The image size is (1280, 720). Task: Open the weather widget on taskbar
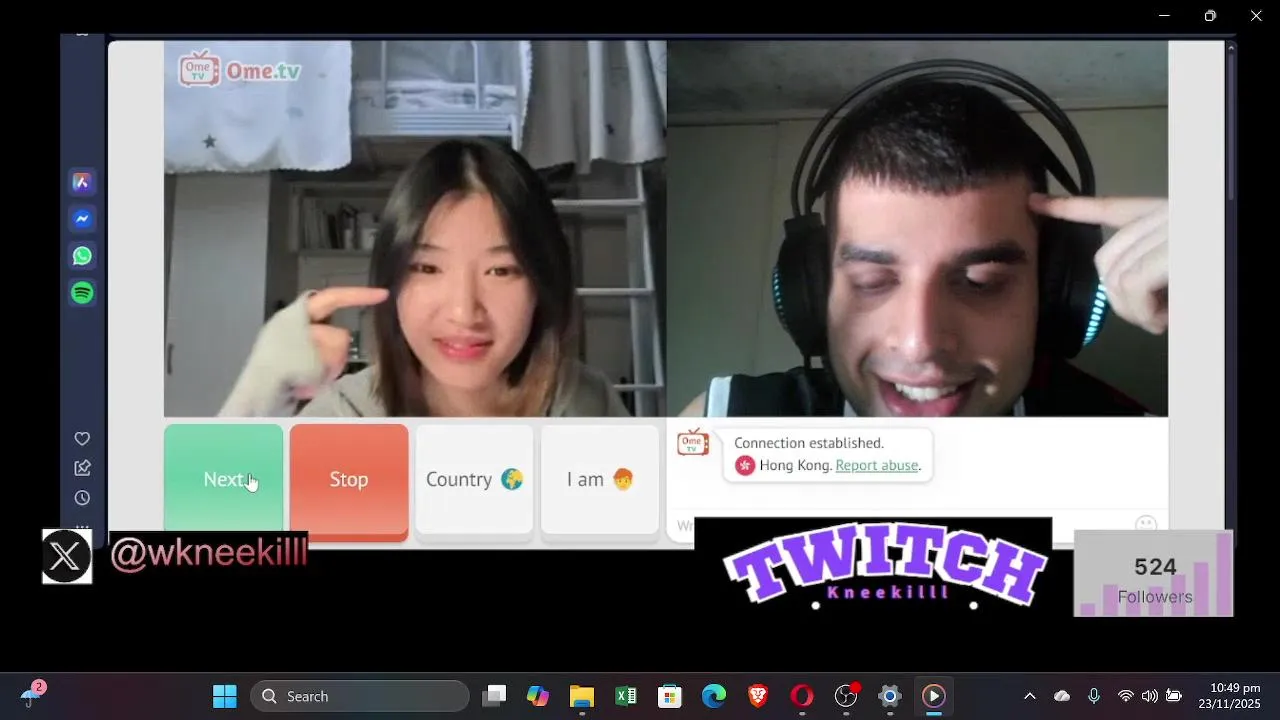point(33,694)
